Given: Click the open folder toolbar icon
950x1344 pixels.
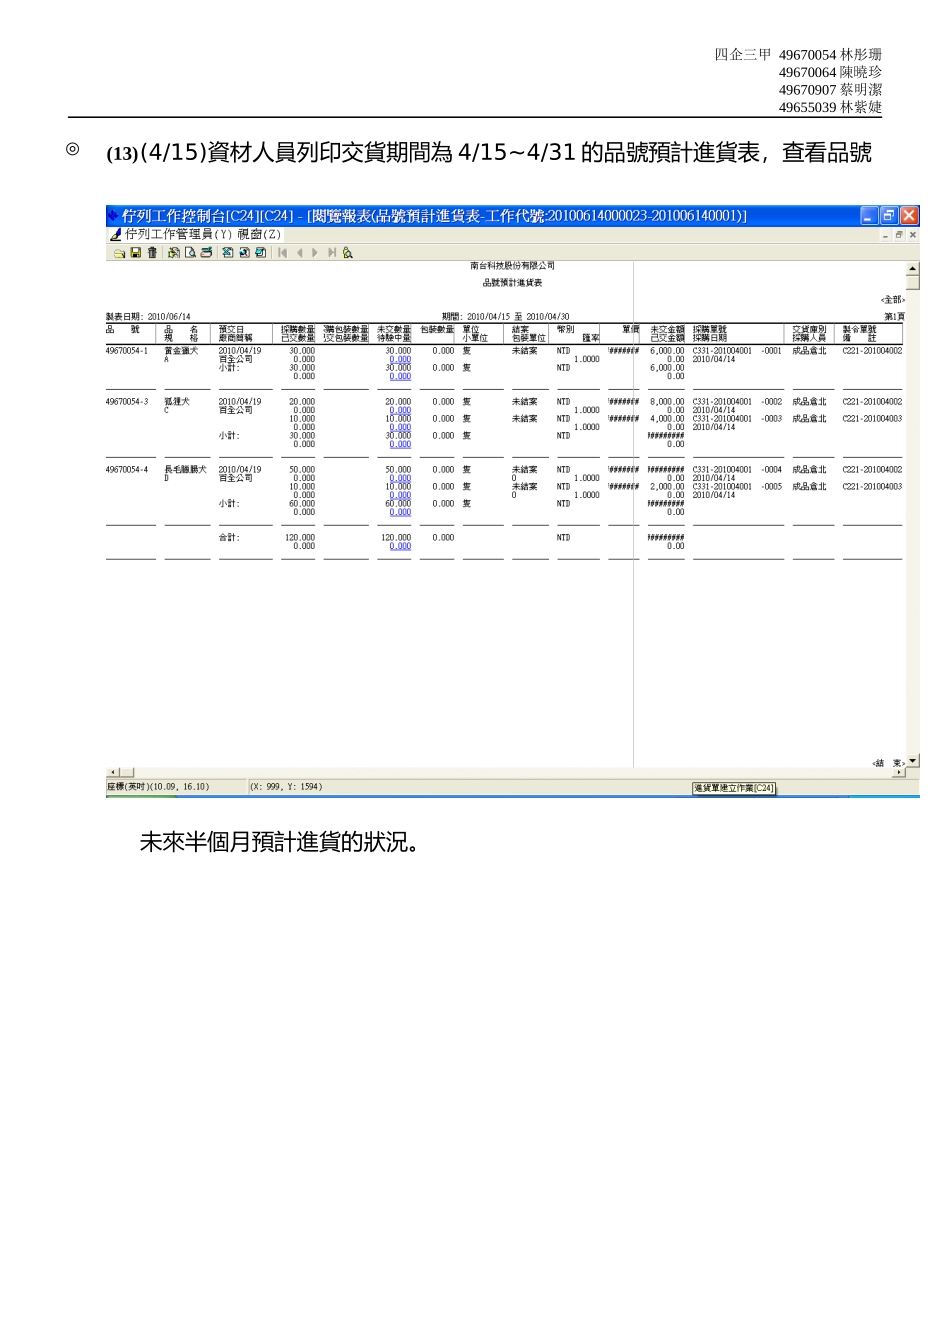Looking at the screenshot, I should (120, 253).
